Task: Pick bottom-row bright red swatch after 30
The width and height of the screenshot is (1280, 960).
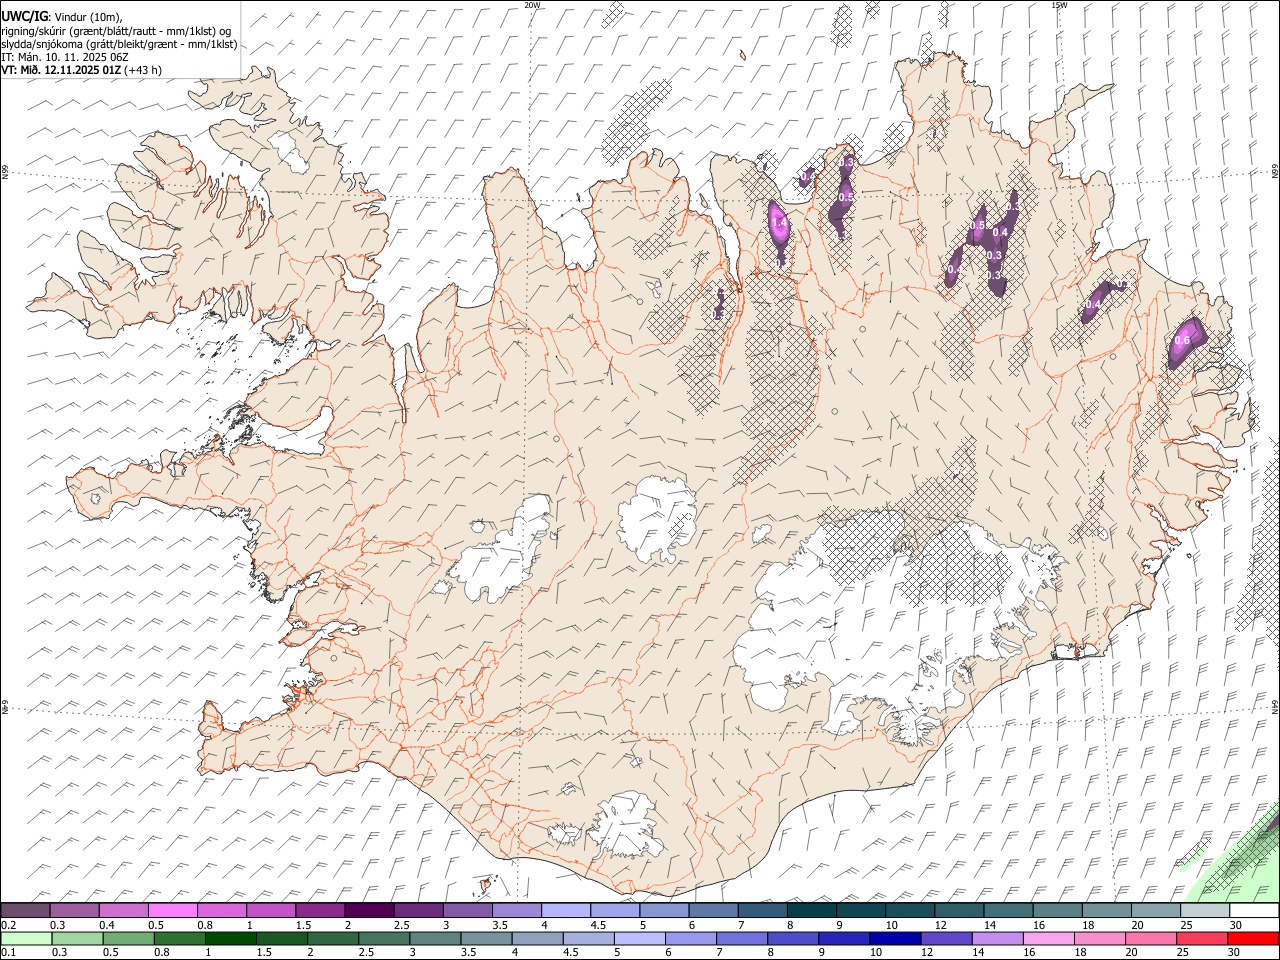Action: [1253, 939]
